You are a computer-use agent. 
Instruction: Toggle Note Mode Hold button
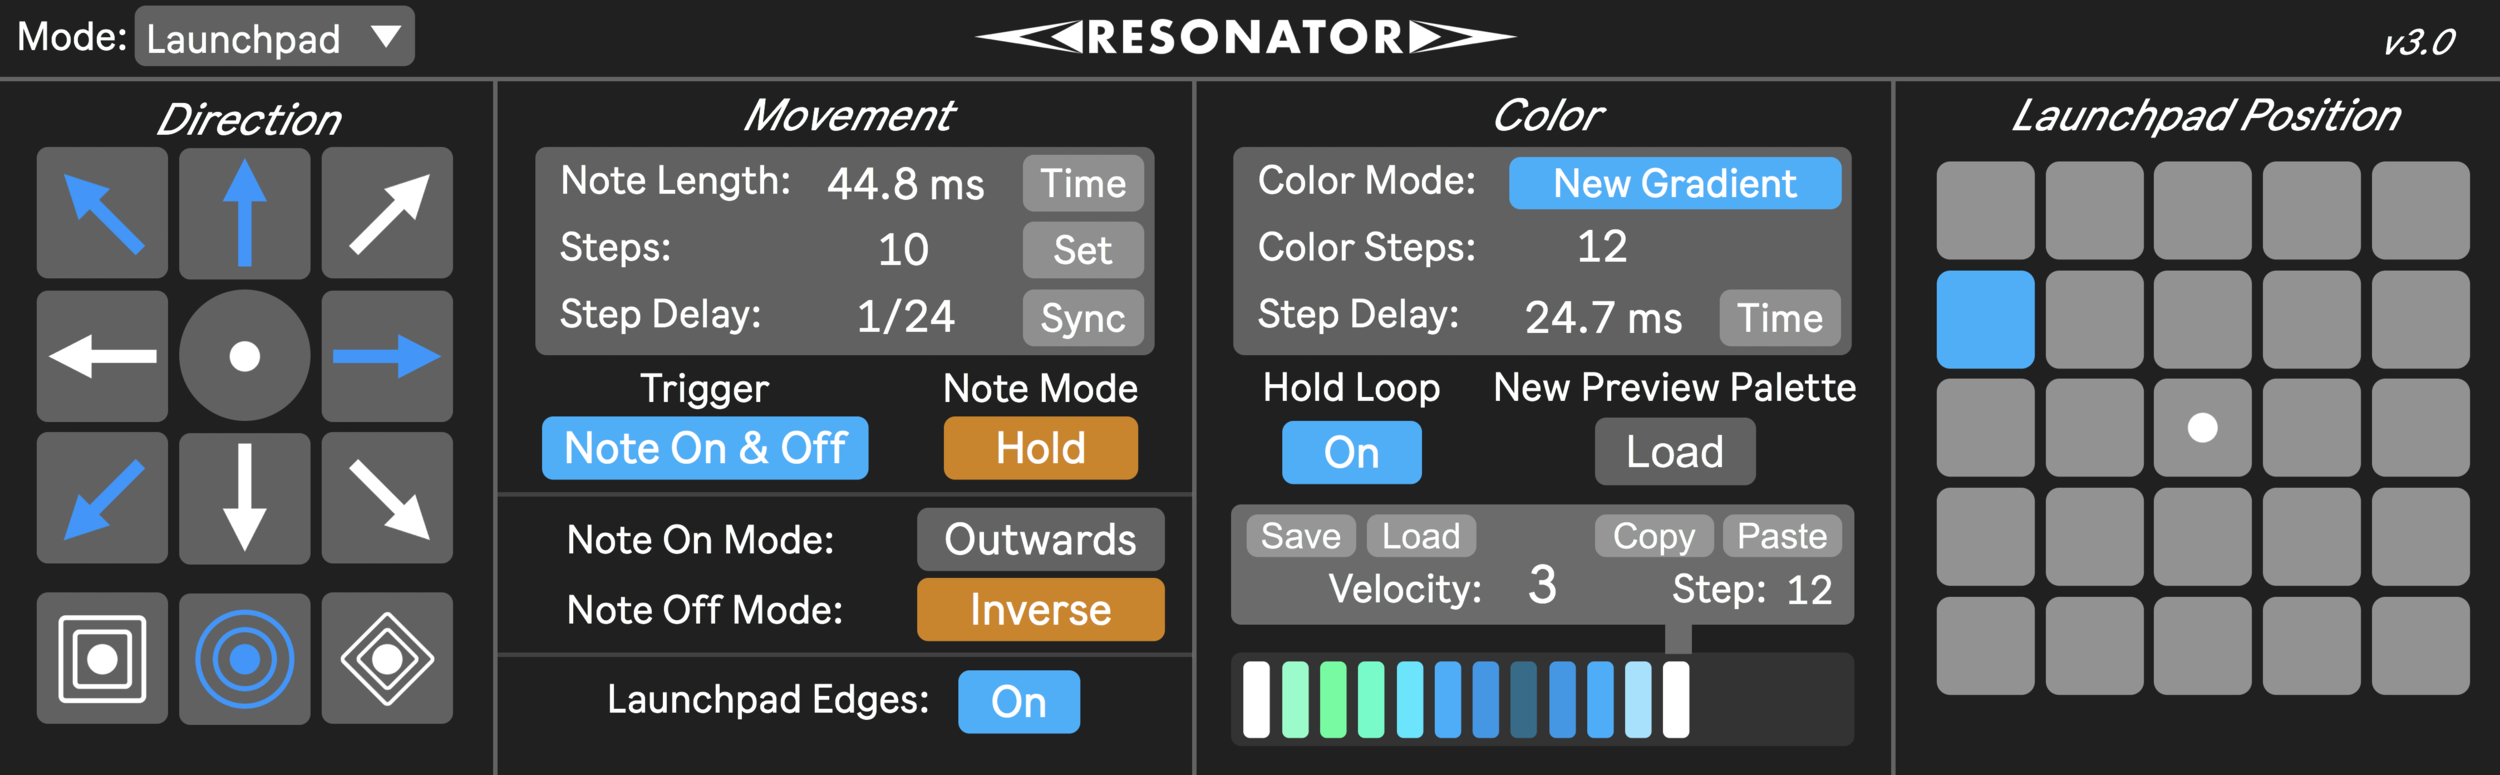1040,448
